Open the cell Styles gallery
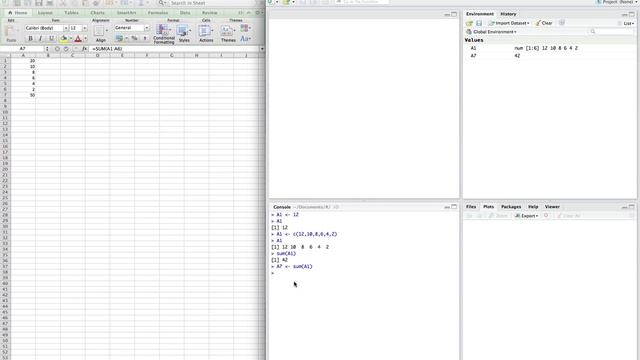 coord(184,33)
